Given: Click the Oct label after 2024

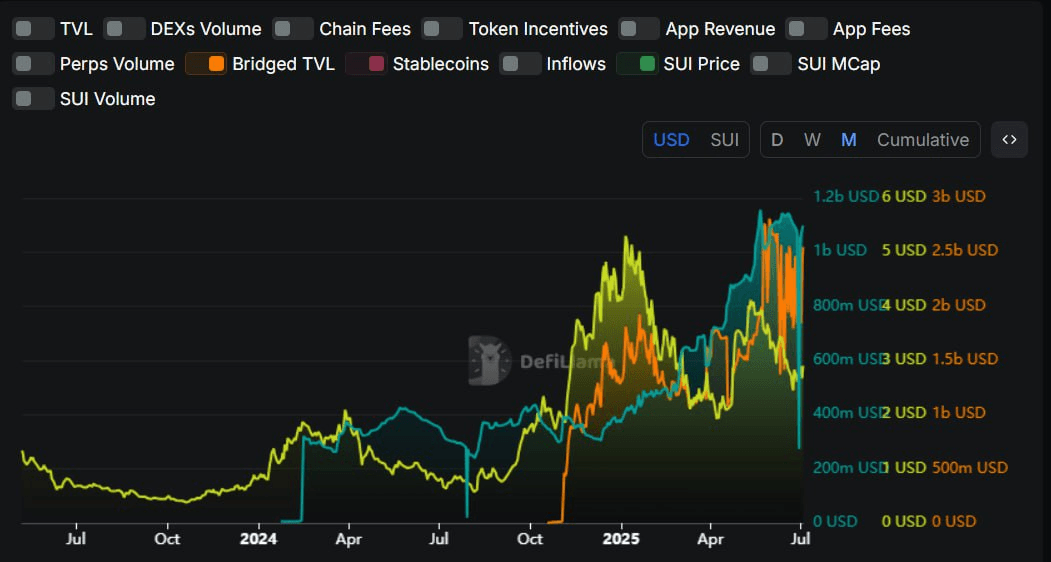Looking at the screenshot, I should click(530, 539).
